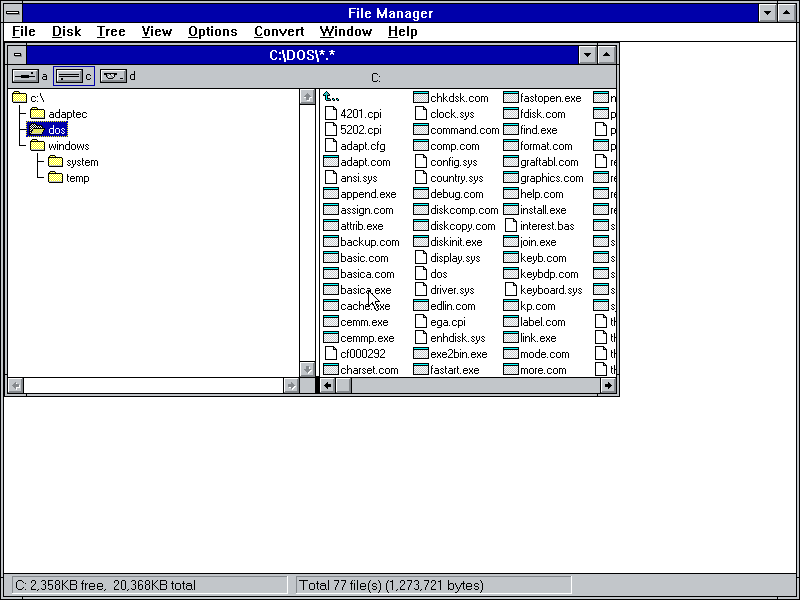
Task: Select the drive A floppy icon
Action: point(26,75)
